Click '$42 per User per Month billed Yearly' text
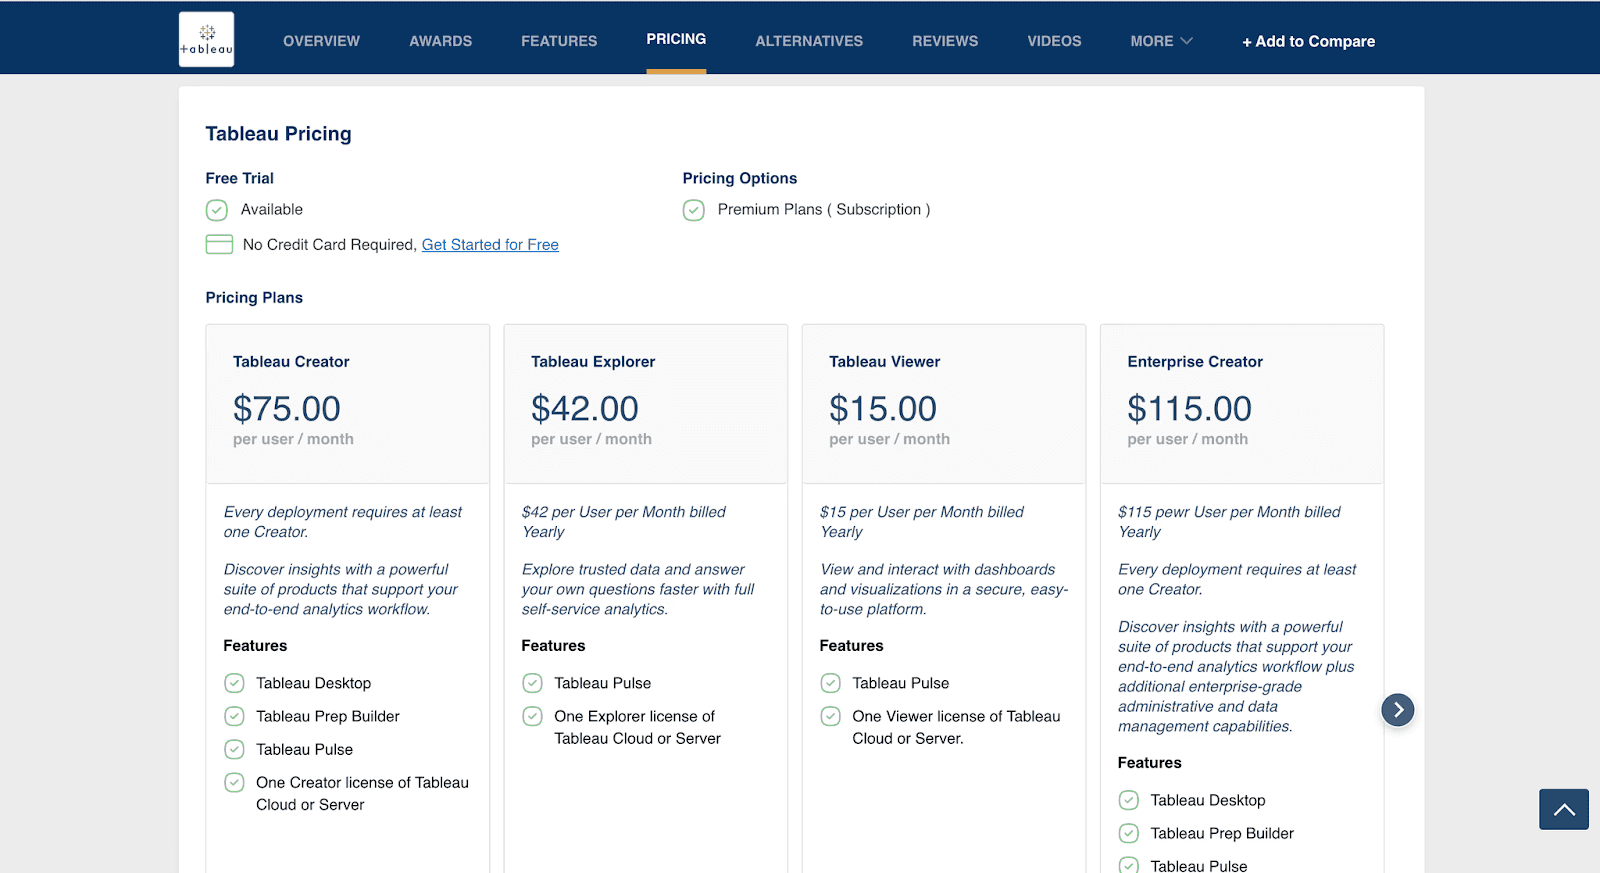The width and height of the screenshot is (1600, 873). (x=624, y=521)
